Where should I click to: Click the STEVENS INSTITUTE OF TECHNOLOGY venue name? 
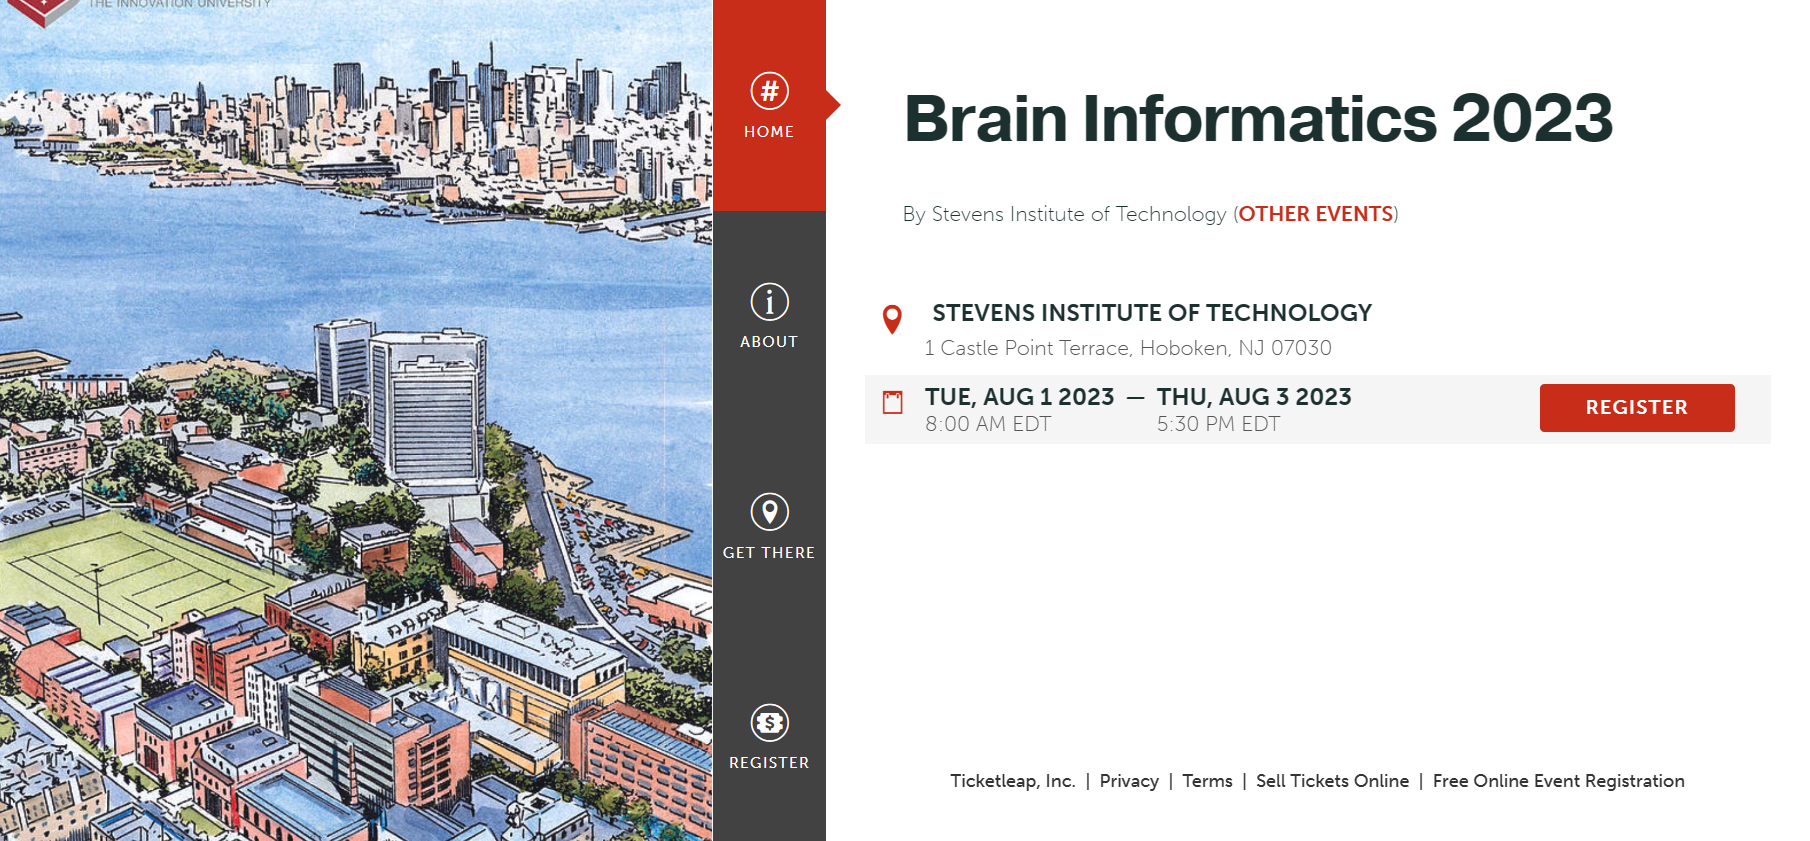coord(1152,313)
